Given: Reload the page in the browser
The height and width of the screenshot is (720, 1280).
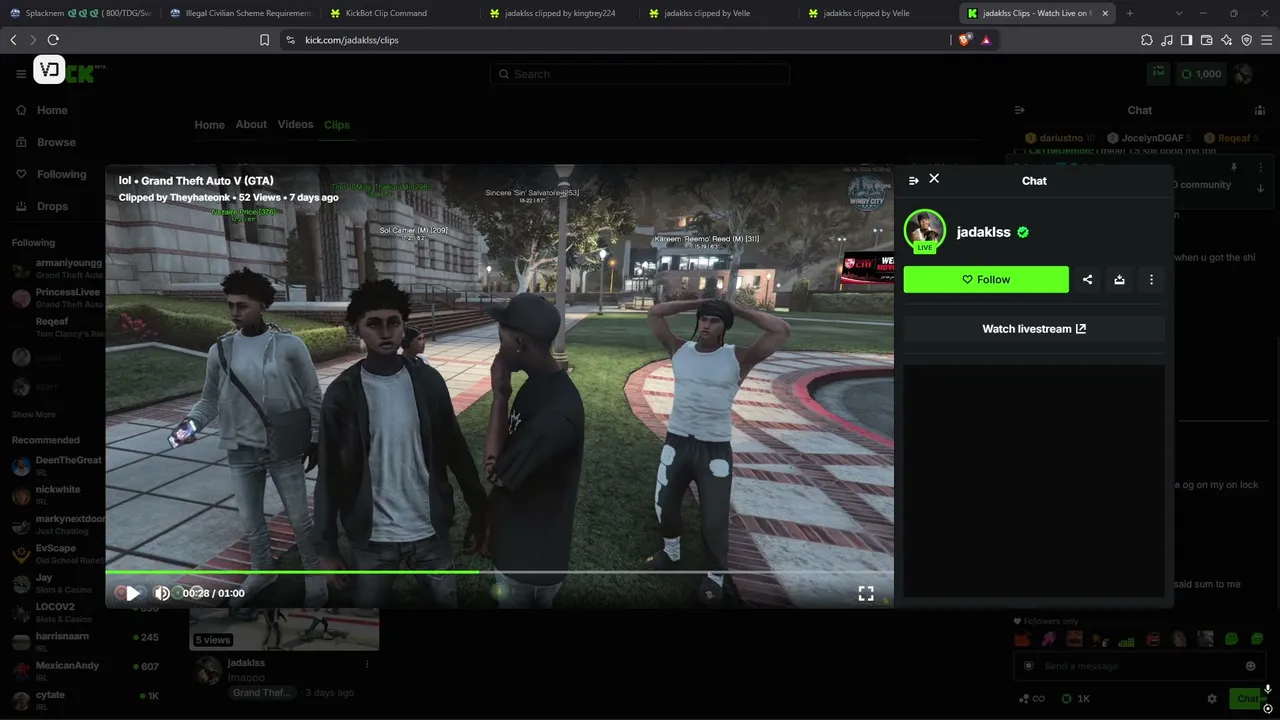Looking at the screenshot, I should 53,40.
